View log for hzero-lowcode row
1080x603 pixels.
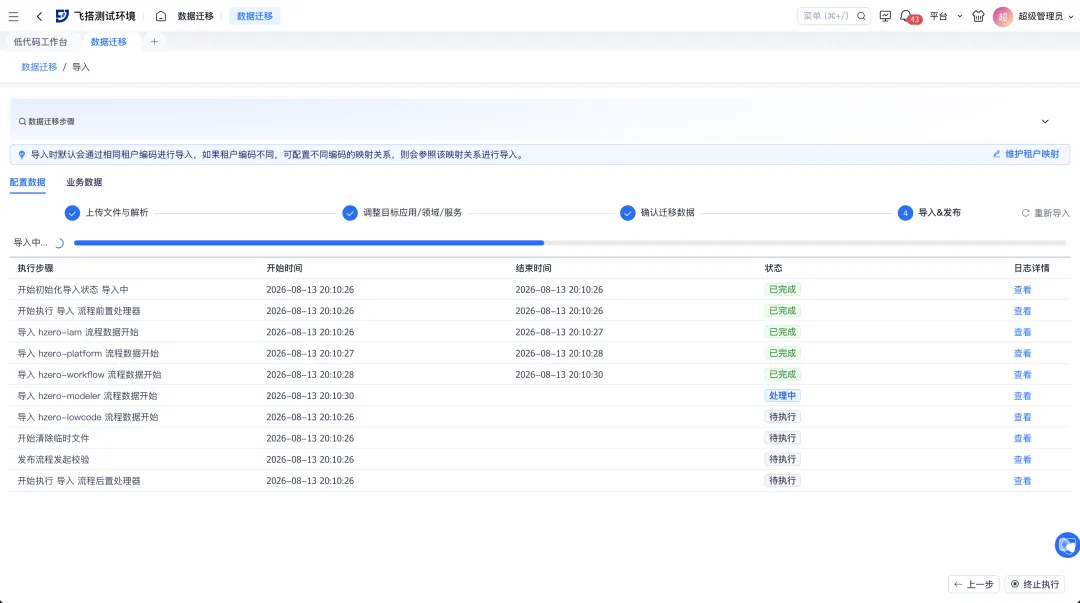(1022, 418)
